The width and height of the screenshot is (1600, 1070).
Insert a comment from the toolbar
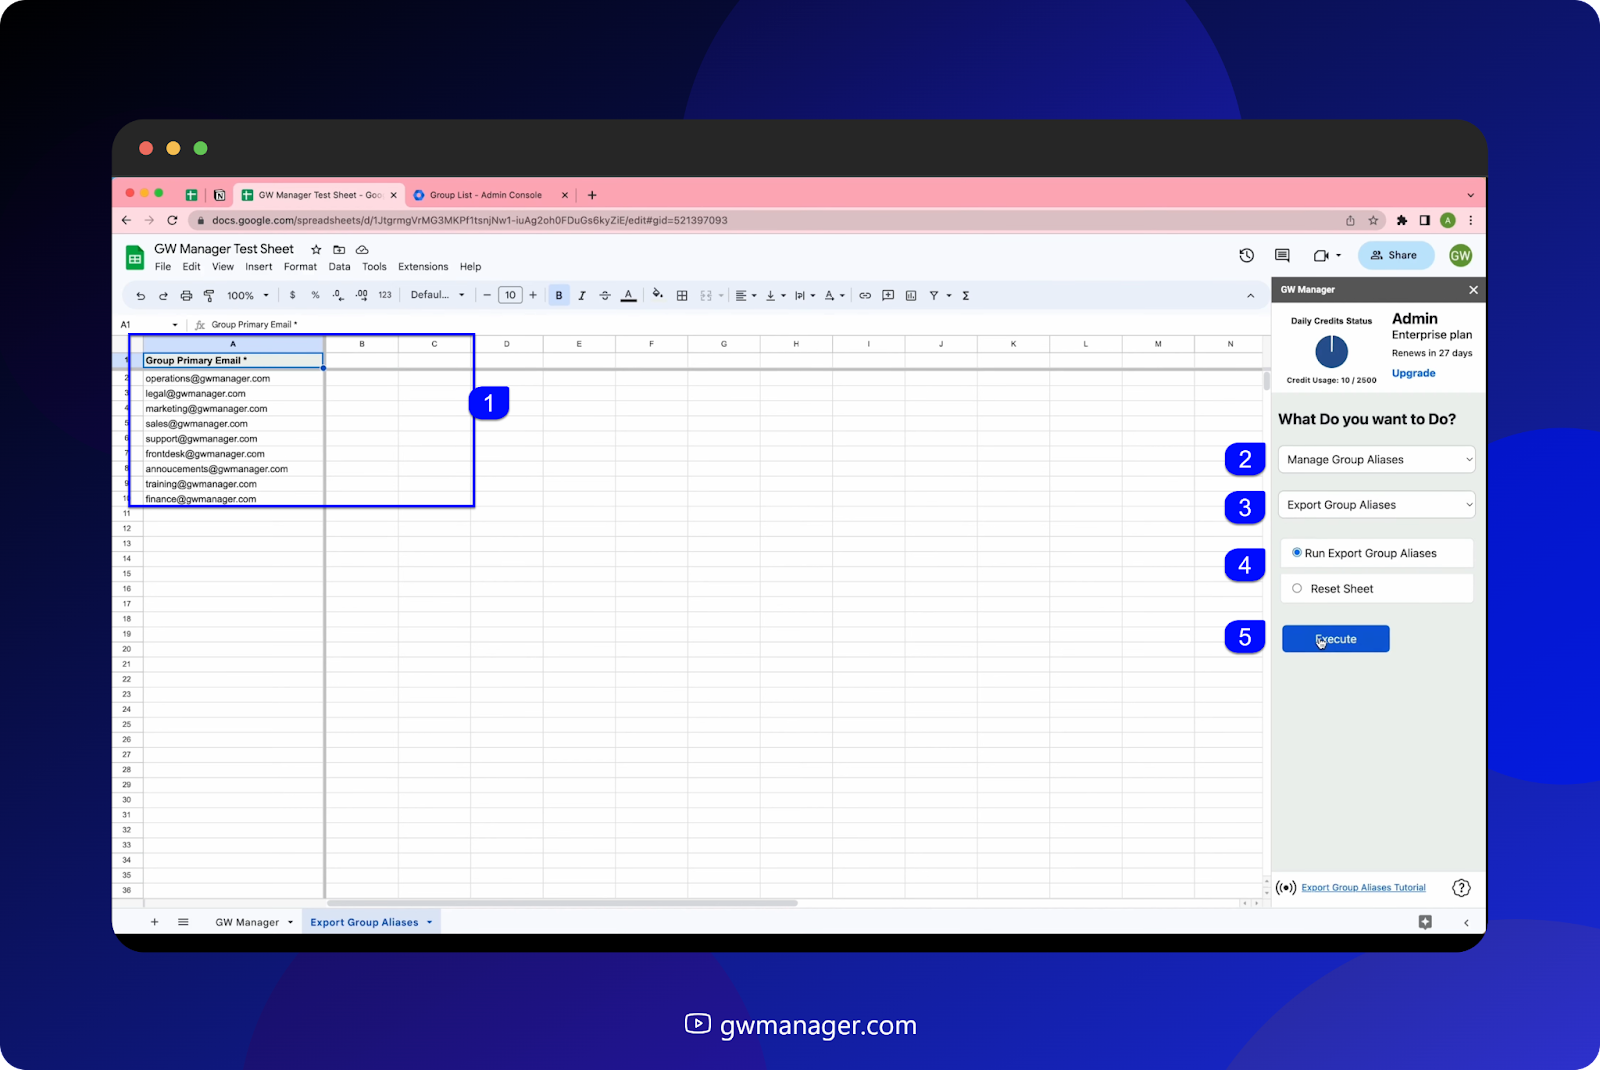coord(888,296)
